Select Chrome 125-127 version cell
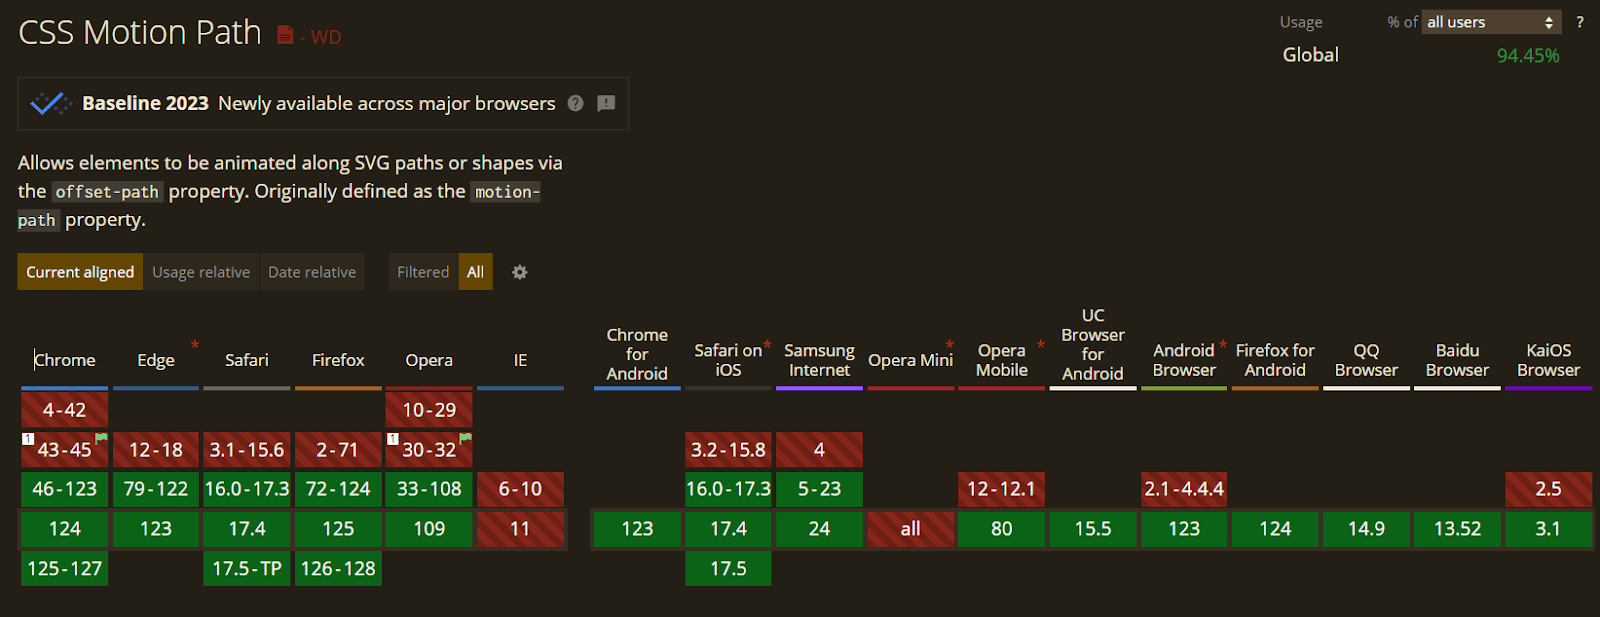 [65, 568]
